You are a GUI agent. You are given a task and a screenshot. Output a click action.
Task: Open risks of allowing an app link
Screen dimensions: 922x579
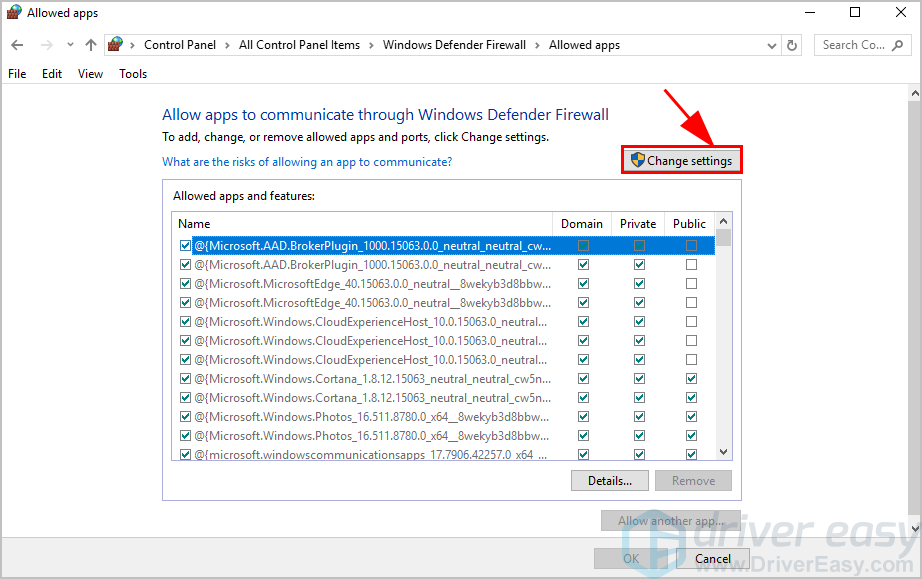pos(307,162)
